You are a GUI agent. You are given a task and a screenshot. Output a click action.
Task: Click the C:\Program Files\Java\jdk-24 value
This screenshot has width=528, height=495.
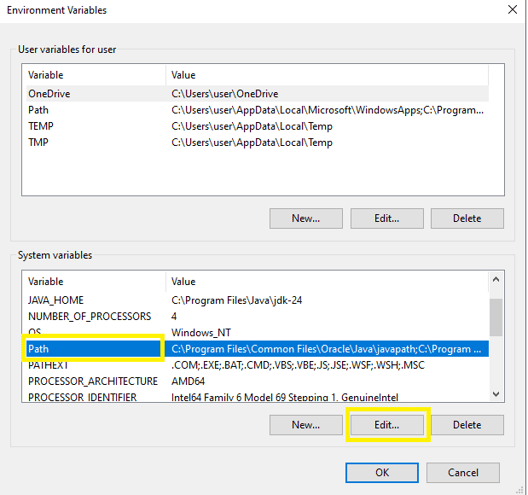(x=237, y=300)
